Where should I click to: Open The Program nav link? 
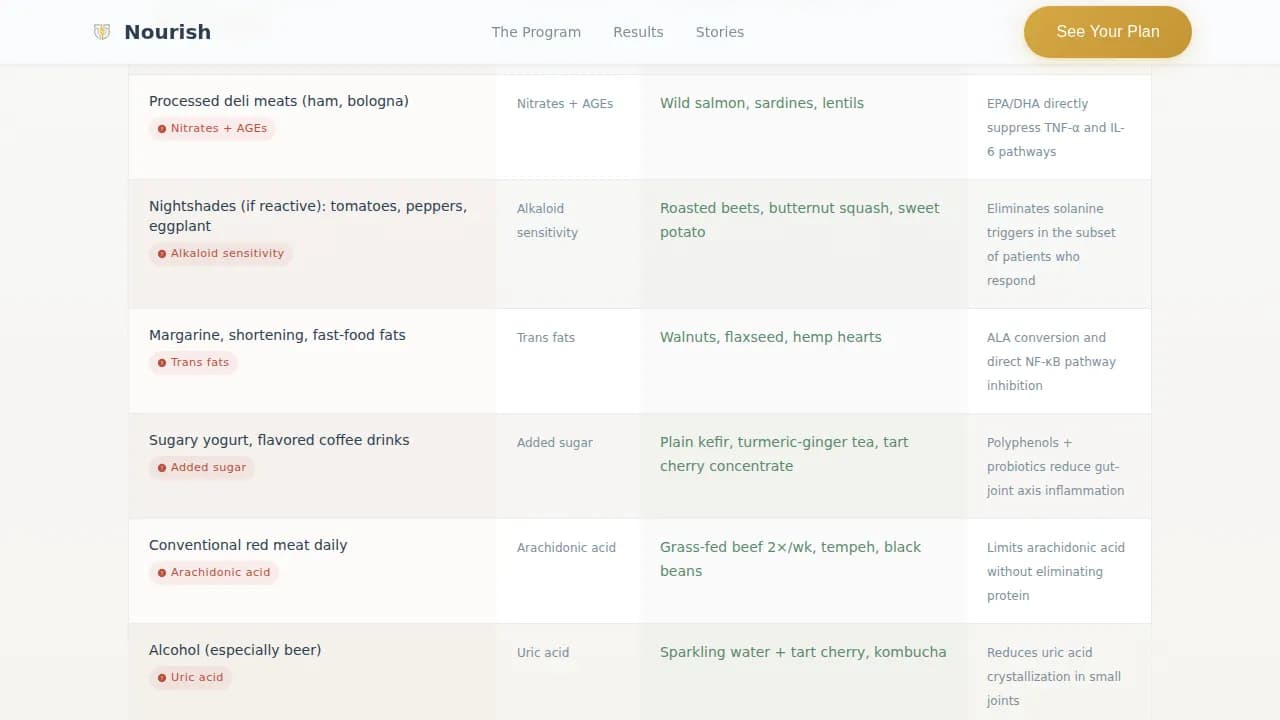[536, 32]
